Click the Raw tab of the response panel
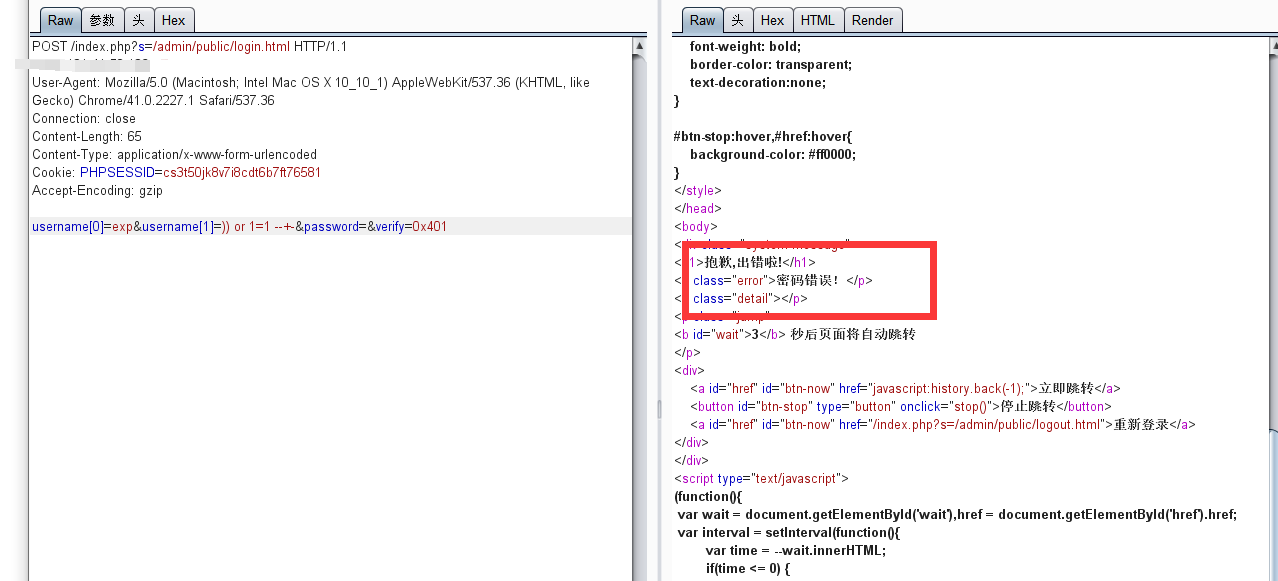Screen dimensions: 1278x581 (701, 19)
